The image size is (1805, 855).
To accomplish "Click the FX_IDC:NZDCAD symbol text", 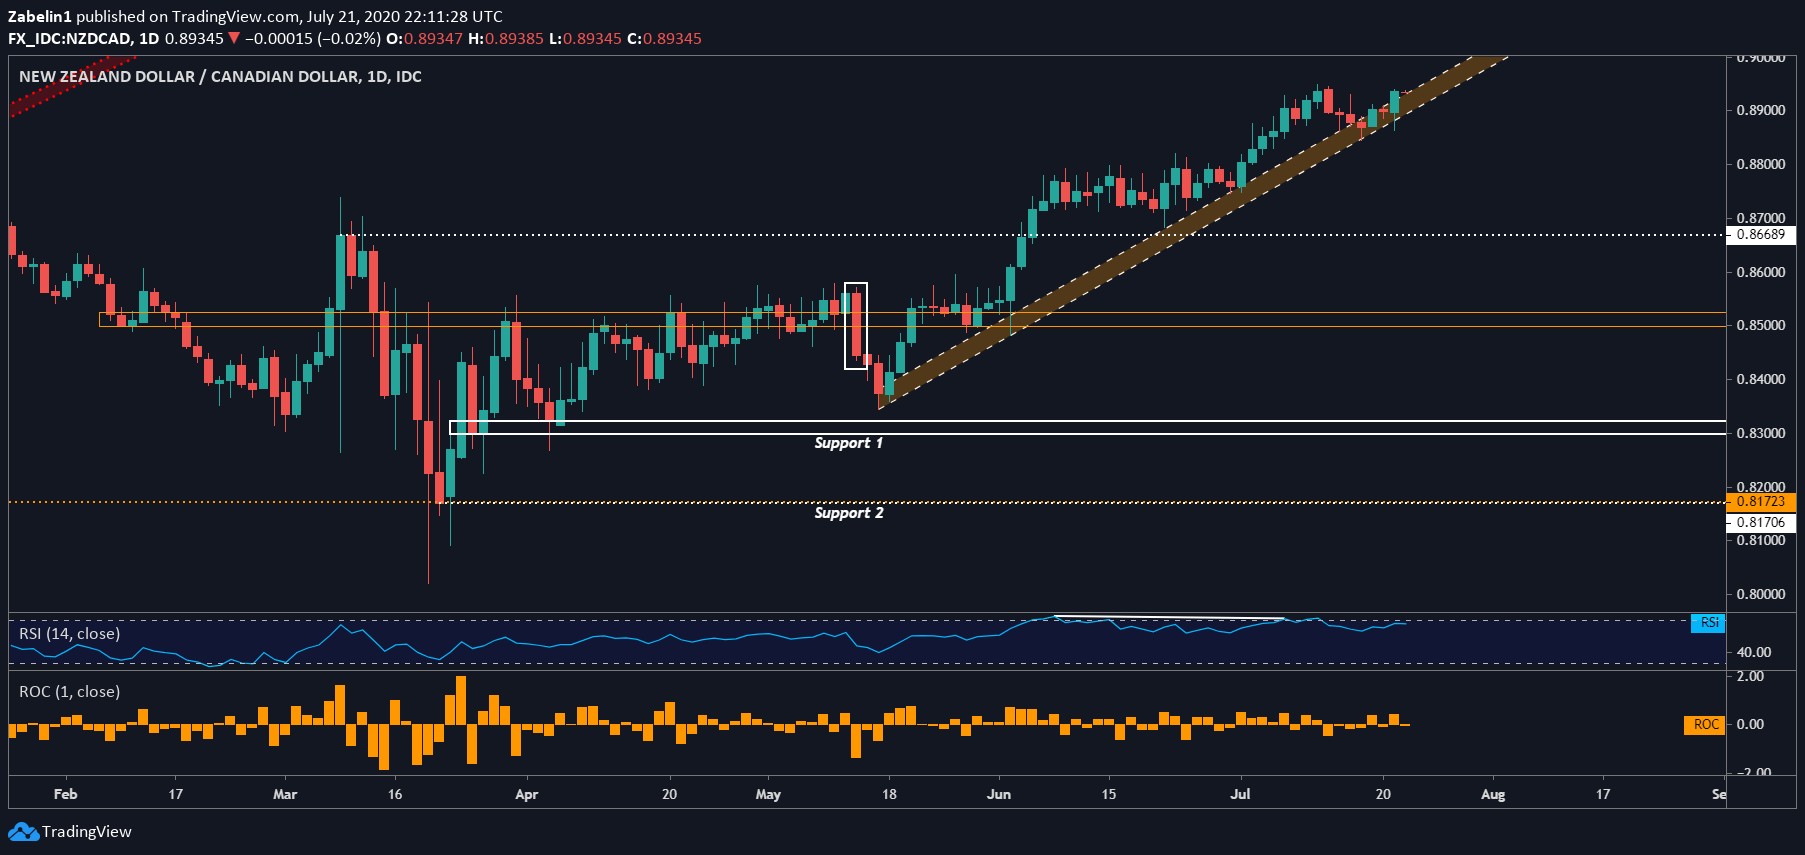I will (70, 39).
